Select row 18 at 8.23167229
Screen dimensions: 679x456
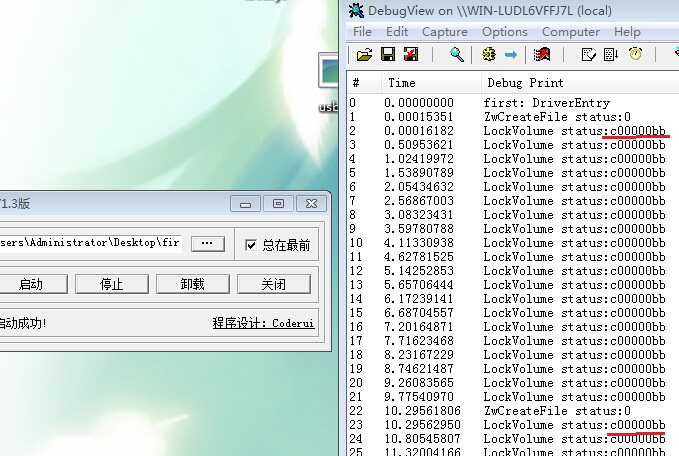pos(513,355)
